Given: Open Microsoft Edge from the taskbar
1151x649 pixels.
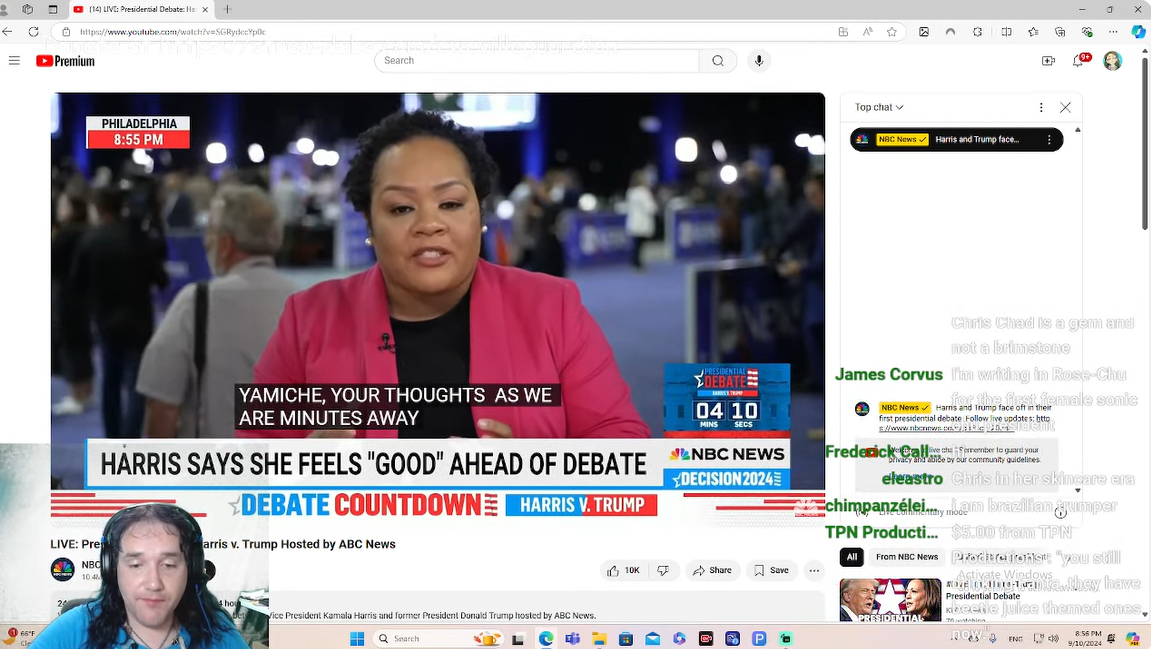Looking at the screenshot, I should [545, 639].
